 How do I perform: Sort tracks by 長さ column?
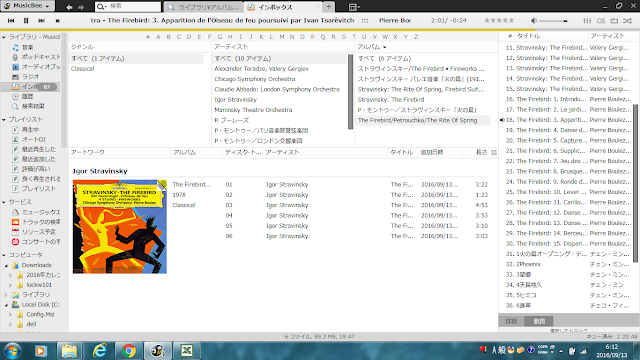tap(481, 152)
